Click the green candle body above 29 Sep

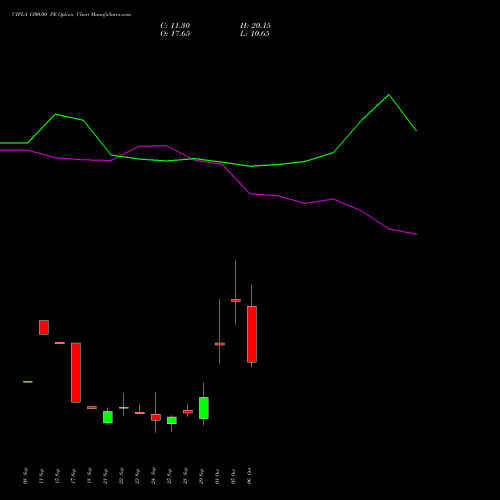coord(204,408)
